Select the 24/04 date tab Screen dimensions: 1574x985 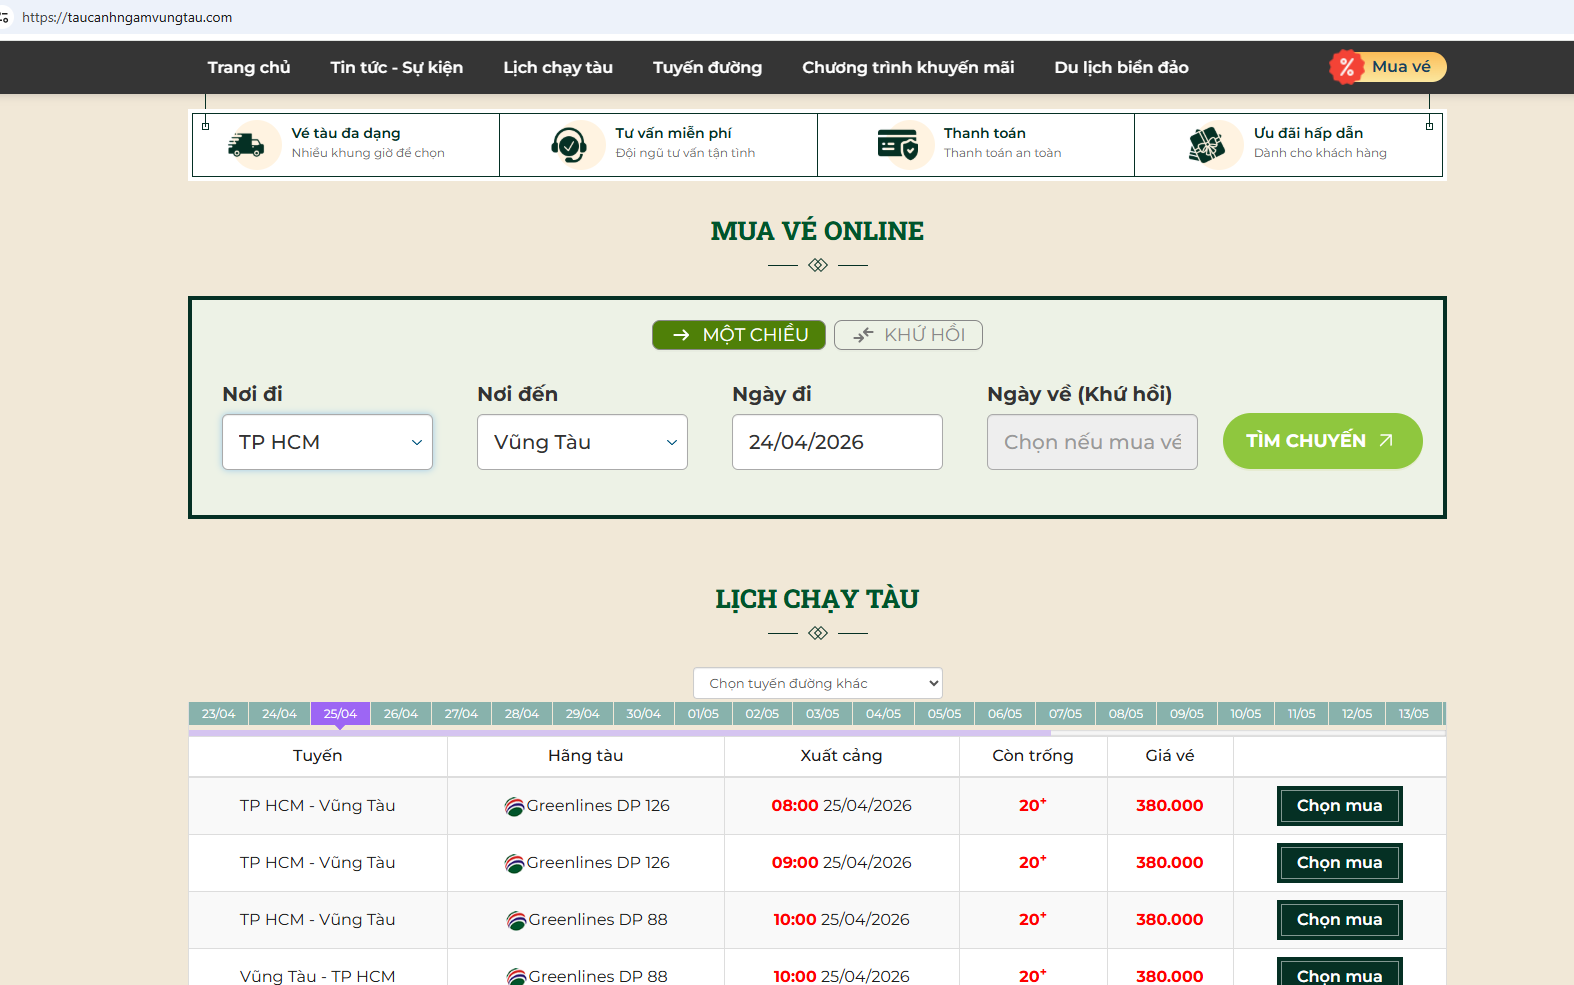279,713
